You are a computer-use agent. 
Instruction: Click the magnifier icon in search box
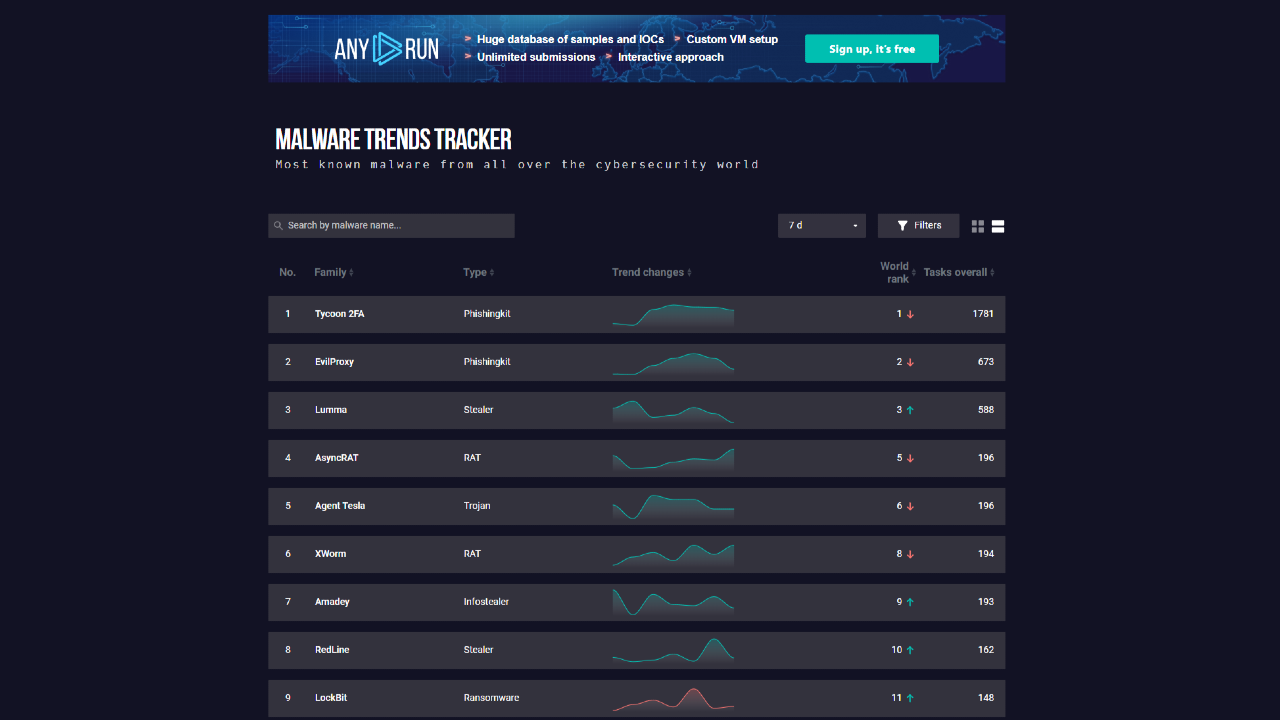[279, 226]
